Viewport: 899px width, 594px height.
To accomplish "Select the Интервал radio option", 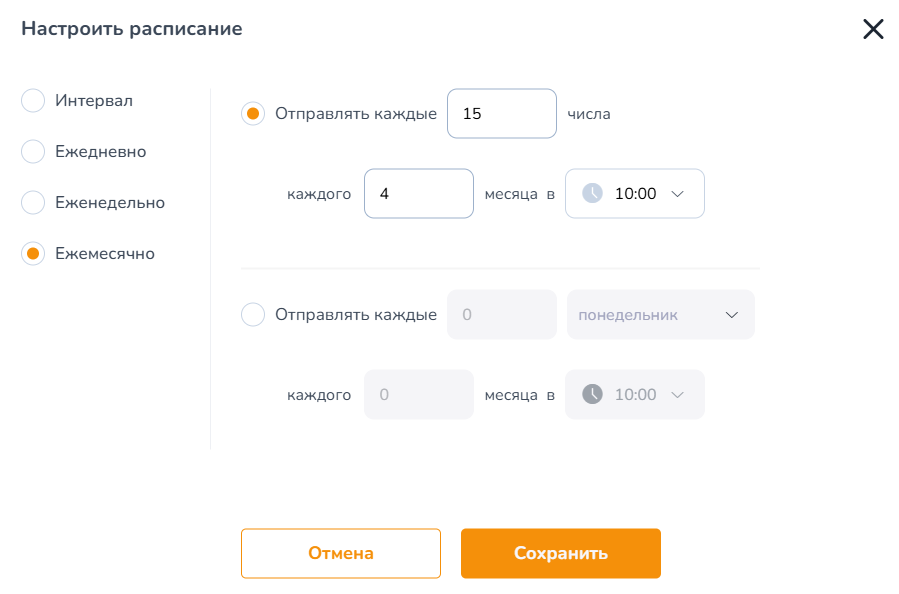I will [33, 100].
